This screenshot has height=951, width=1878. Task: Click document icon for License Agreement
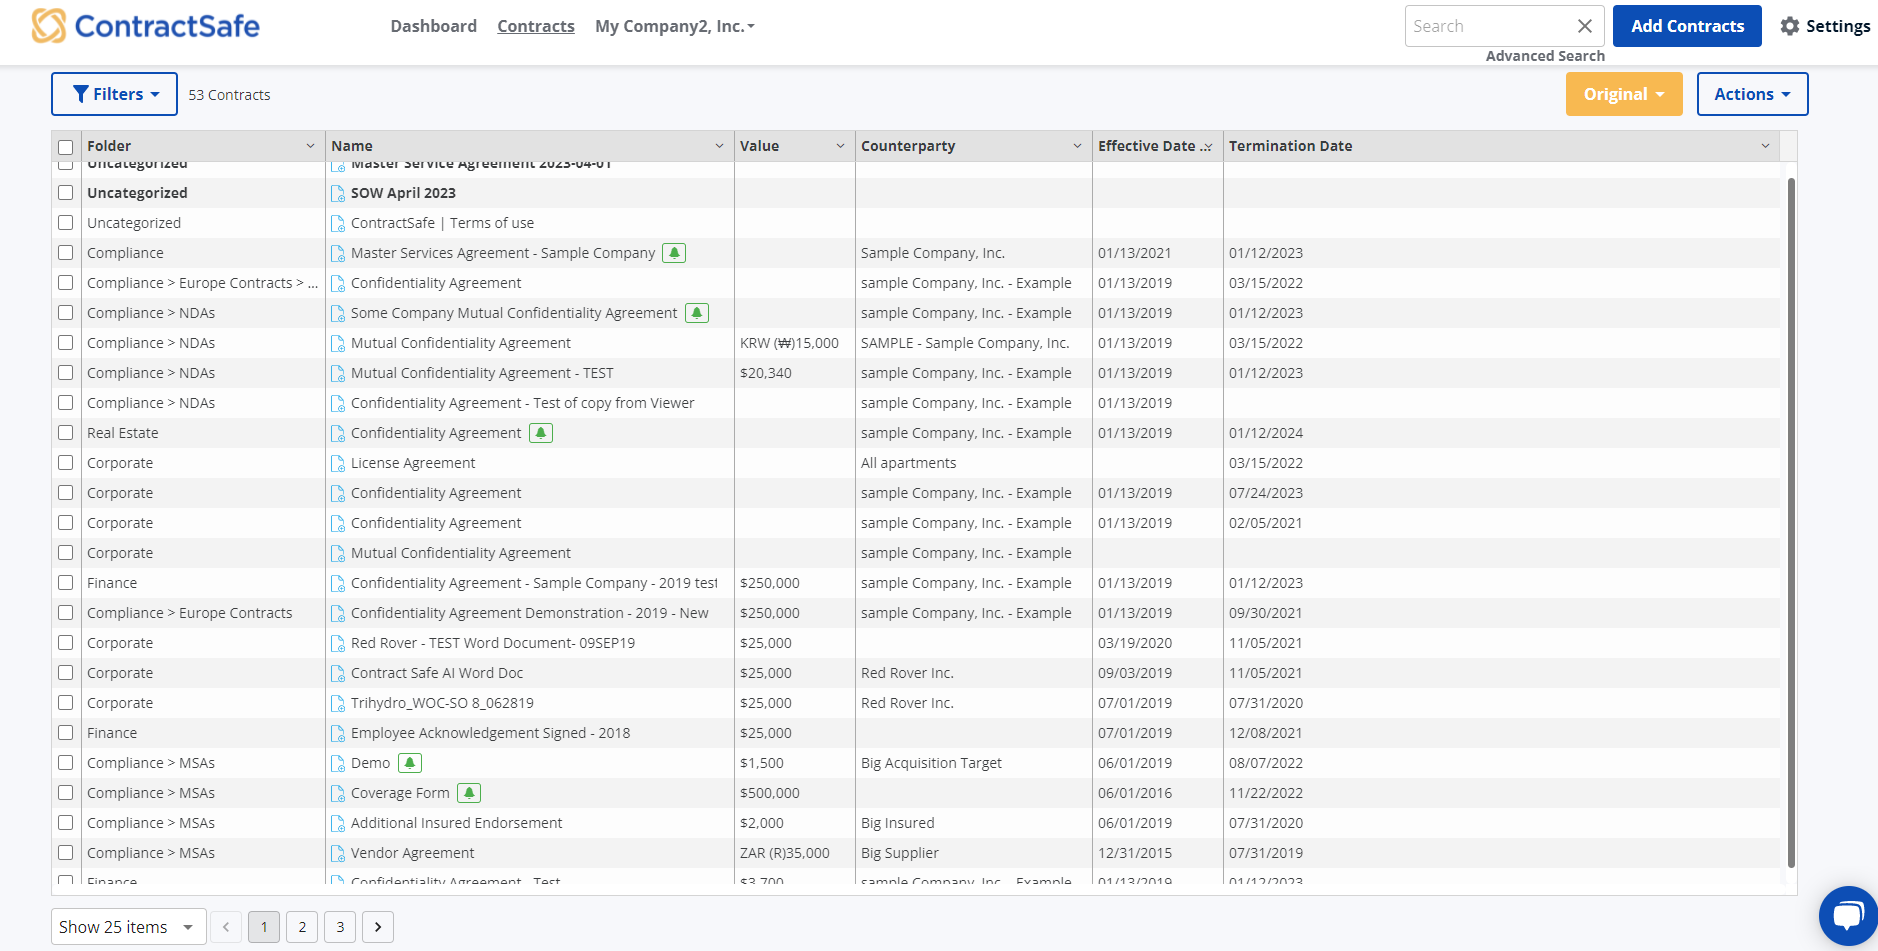coord(338,463)
